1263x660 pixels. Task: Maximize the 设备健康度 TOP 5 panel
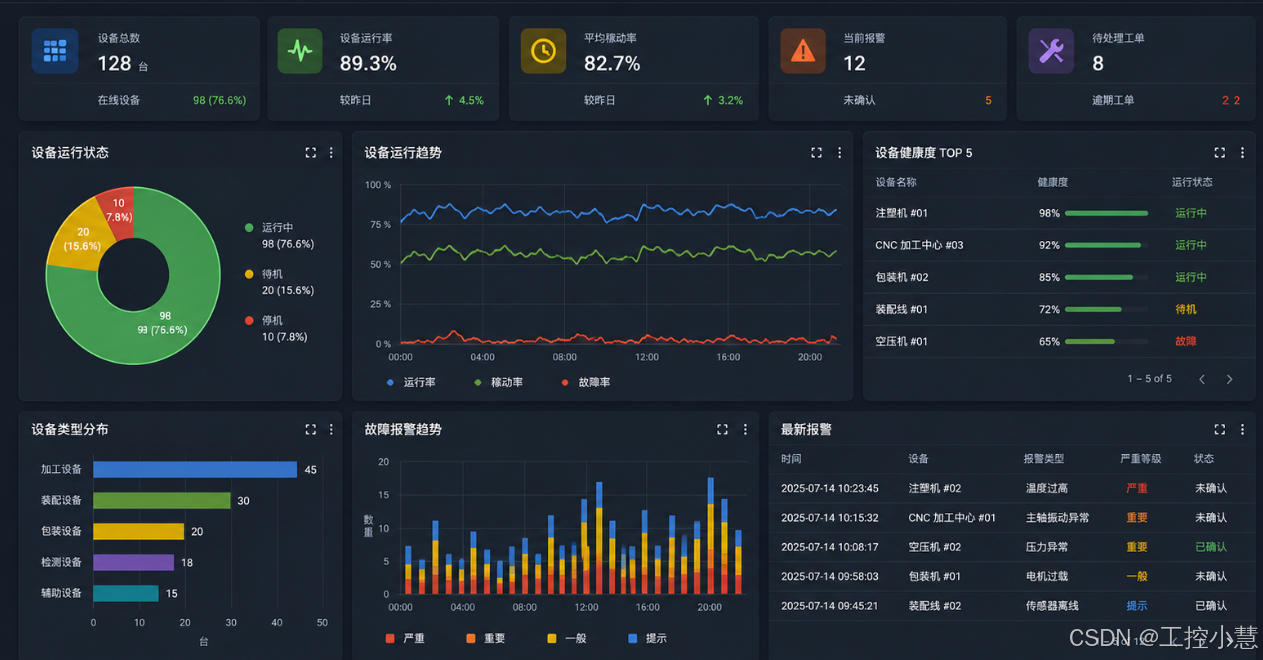(1219, 153)
